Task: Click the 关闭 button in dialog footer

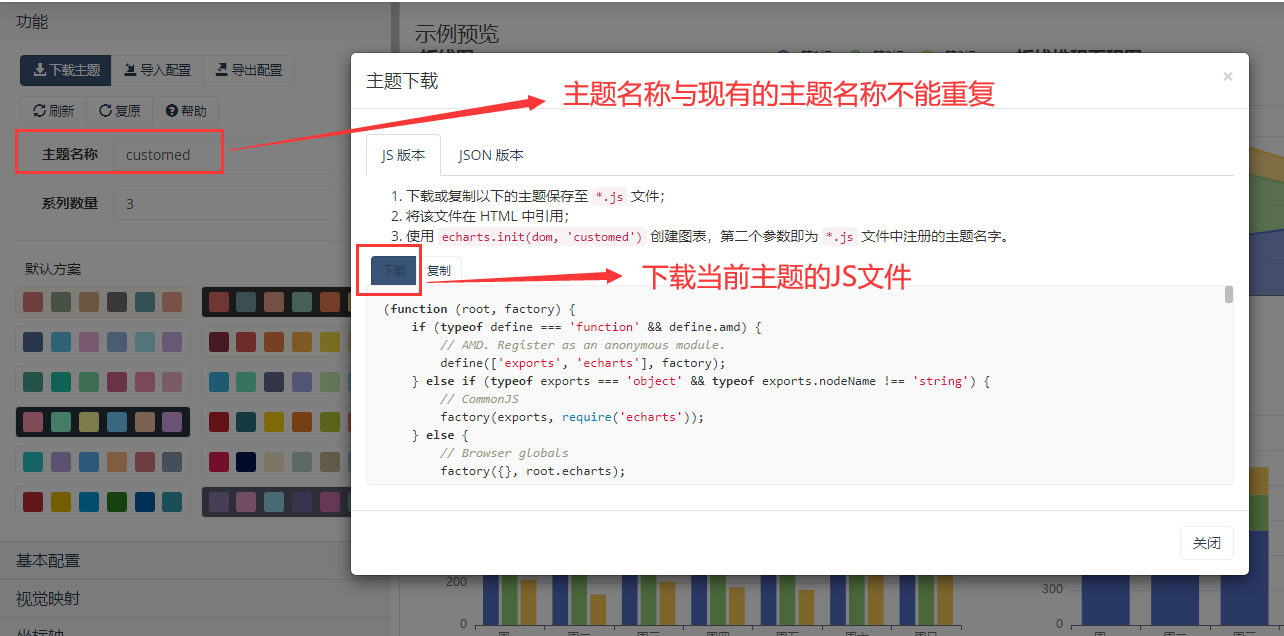Action: pyautogui.click(x=1207, y=543)
